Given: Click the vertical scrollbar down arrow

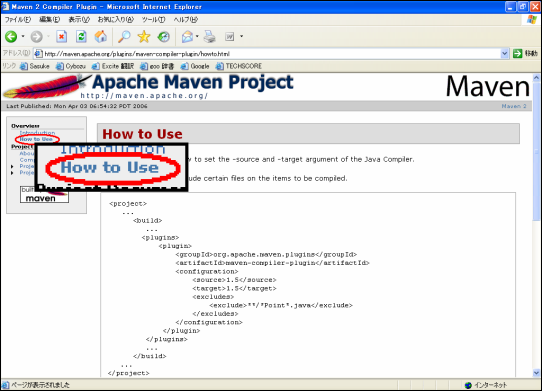Looking at the screenshot, I should pyautogui.click(x=536, y=373).
